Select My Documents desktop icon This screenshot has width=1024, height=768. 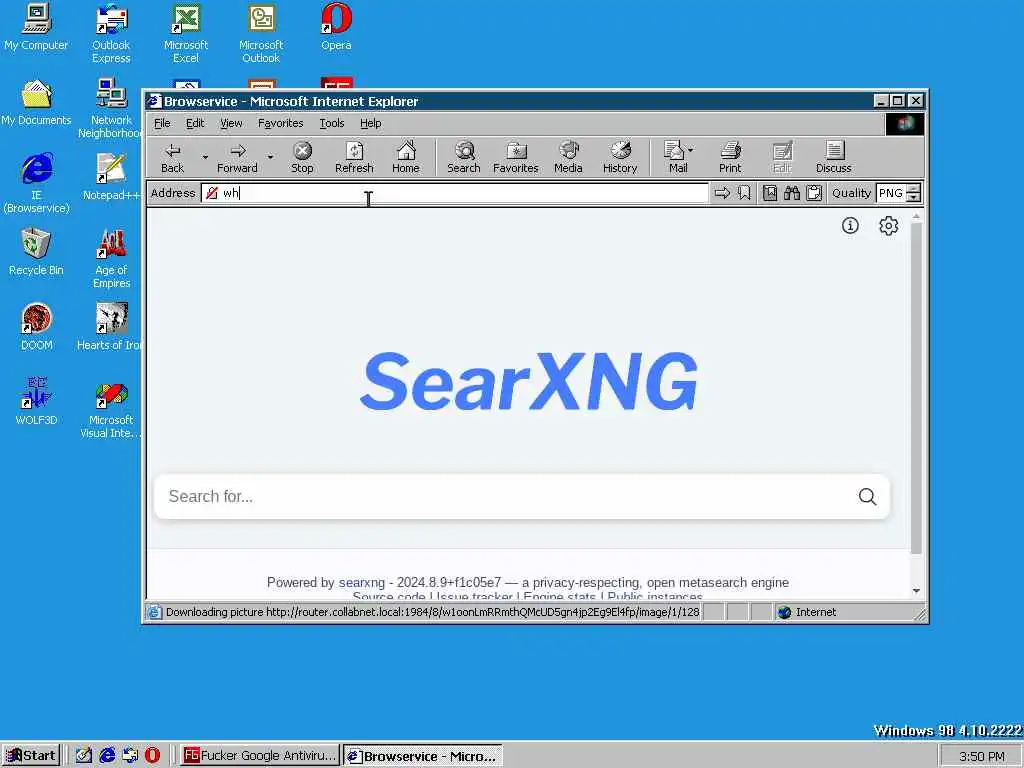click(x=36, y=103)
